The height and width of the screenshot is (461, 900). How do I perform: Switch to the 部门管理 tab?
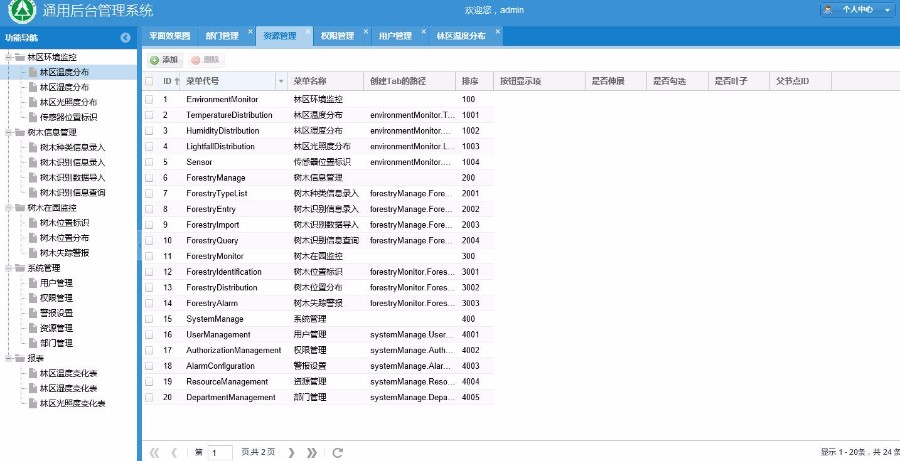(222, 36)
